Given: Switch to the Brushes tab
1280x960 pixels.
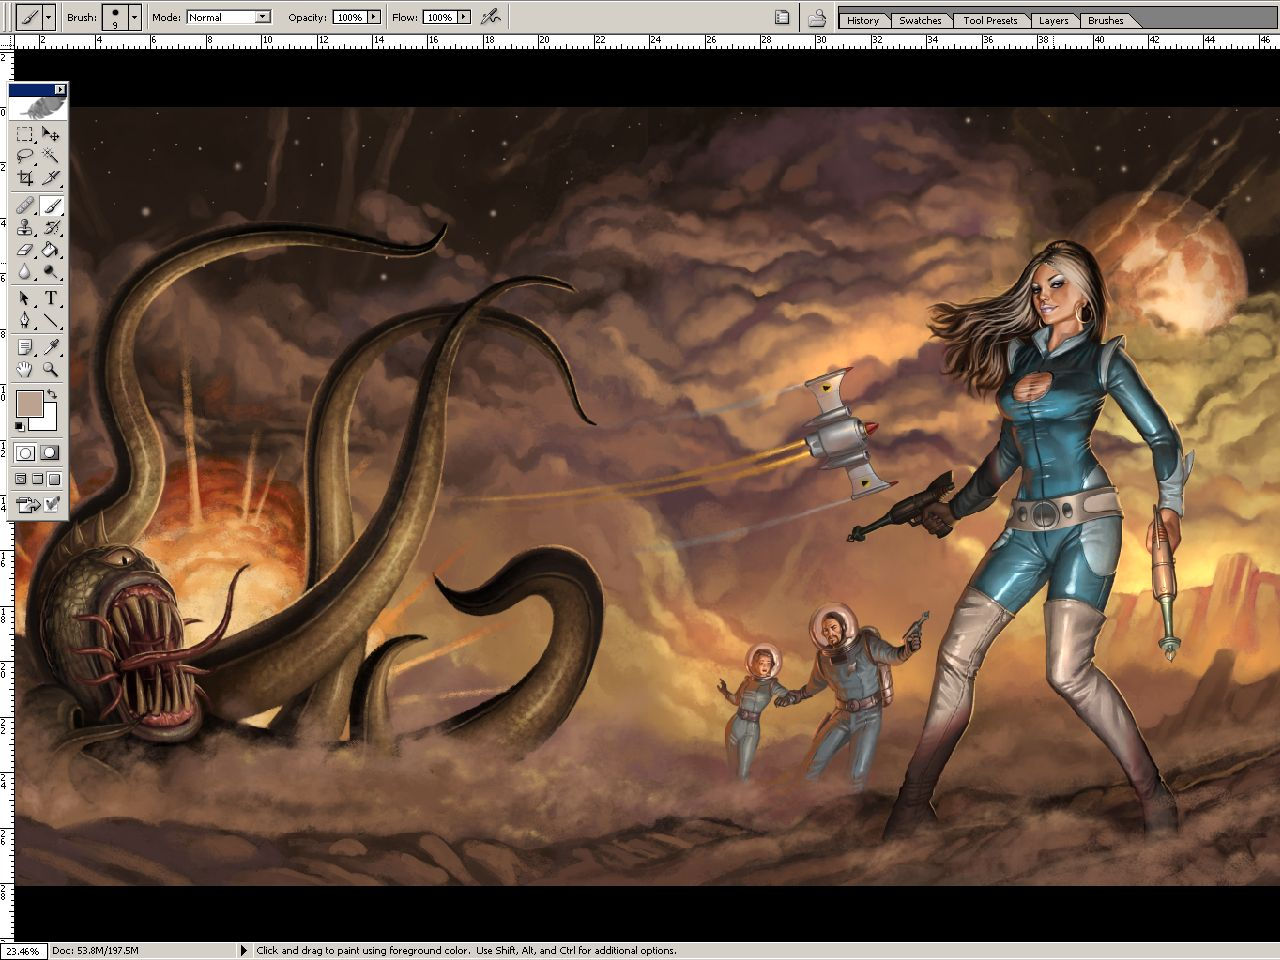Looking at the screenshot, I should pyautogui.click(x=1105, y=20).
